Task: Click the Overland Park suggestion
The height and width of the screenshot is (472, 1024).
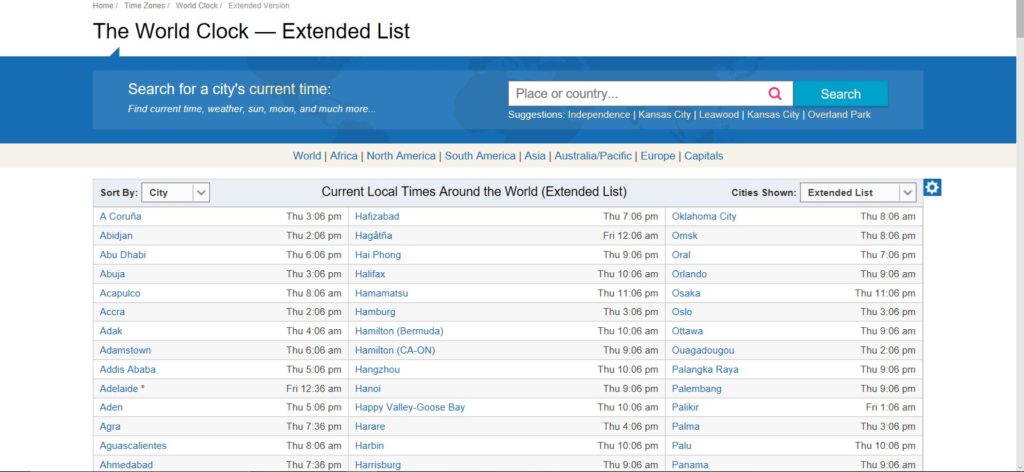Action: click(839, 115)
